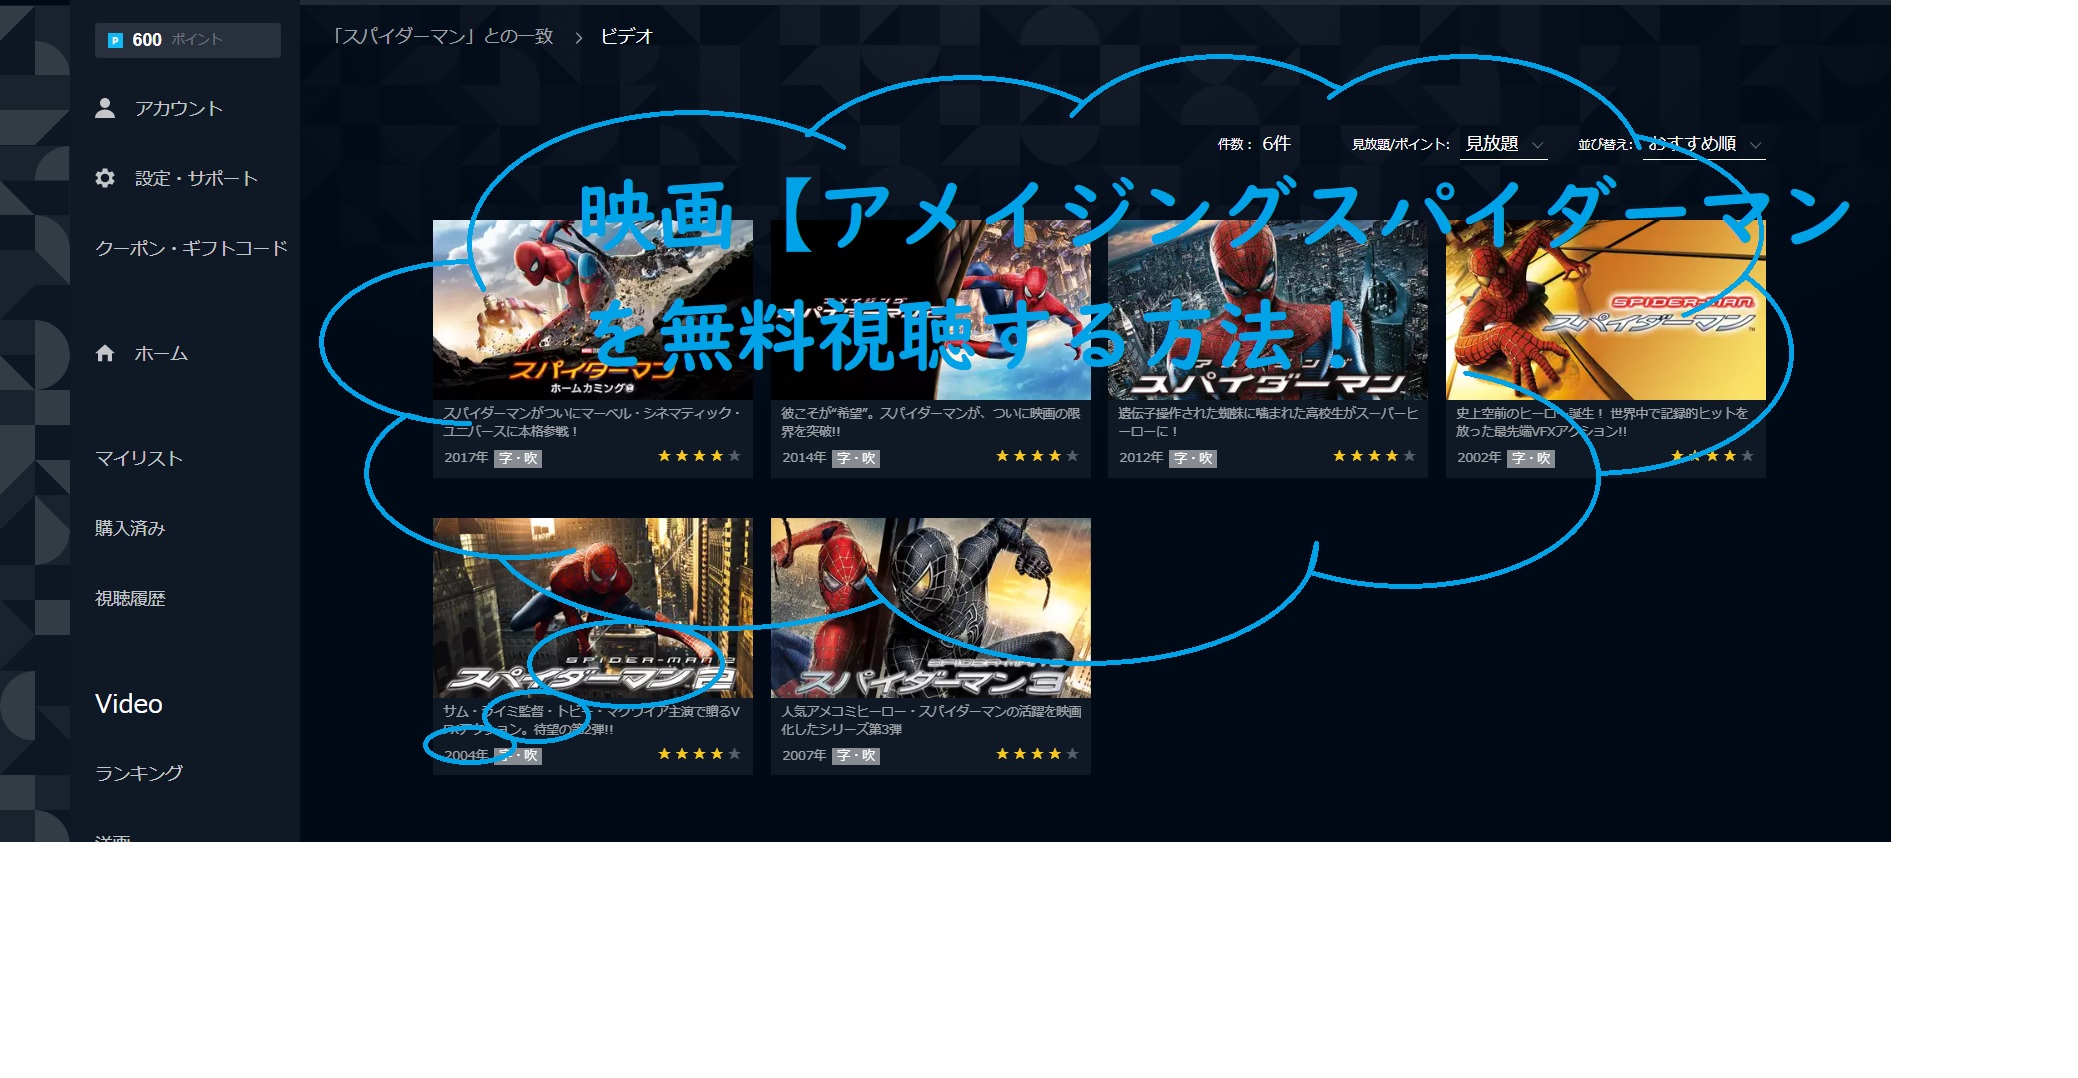The image size is (2078, 1078).
Task: Open 視聴履歴 in sidebar
Action: click(130, 598)
